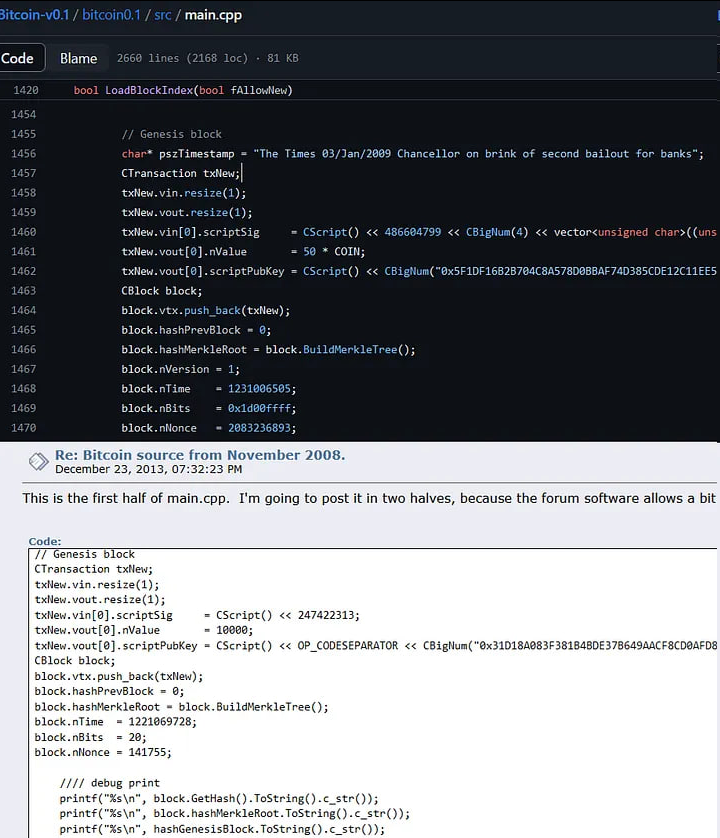Click the printf line with hashGenesisBlock
Screen dimensions: 720x838
pos(222,829)
